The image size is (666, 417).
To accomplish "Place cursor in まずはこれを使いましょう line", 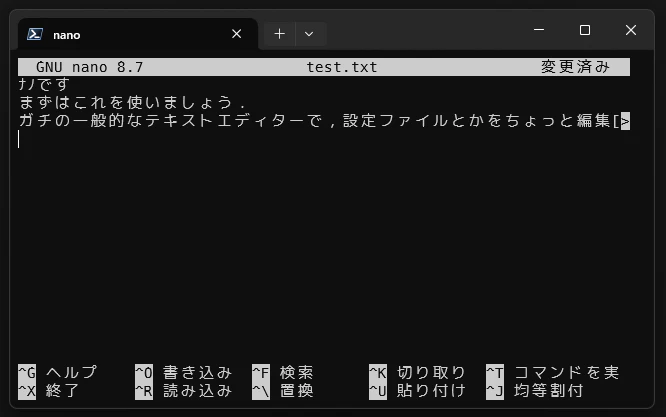I will coord(133,102).
